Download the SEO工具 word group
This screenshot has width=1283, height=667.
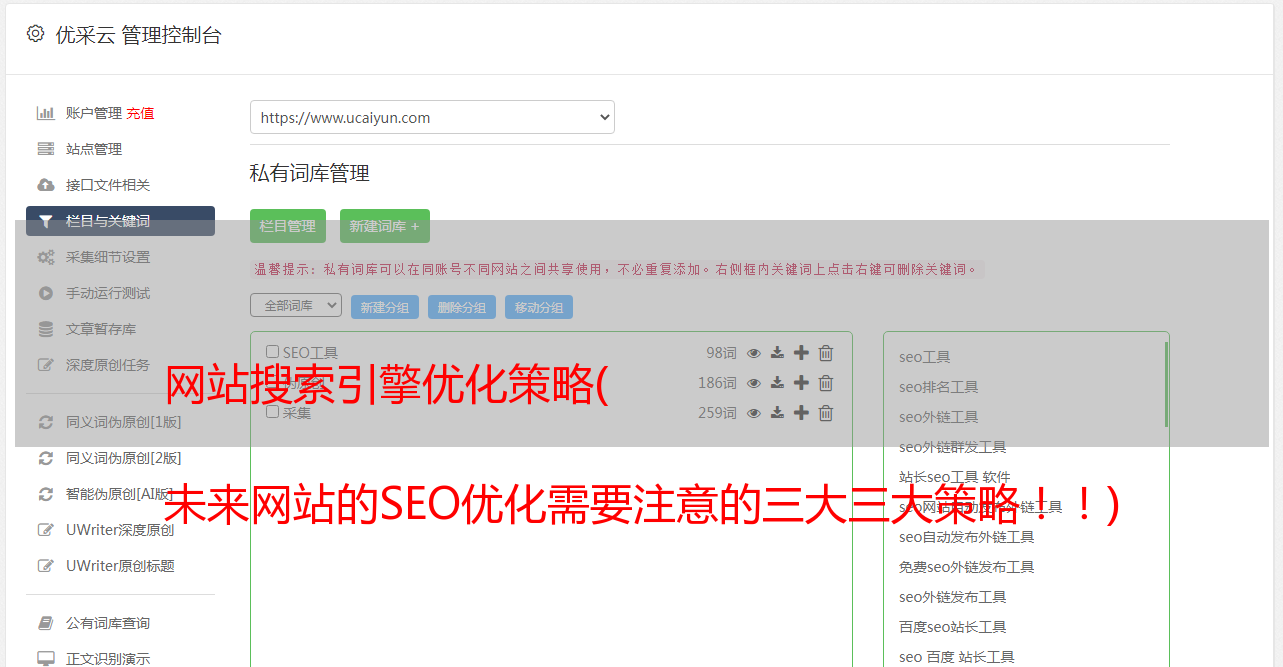[777, 353]
